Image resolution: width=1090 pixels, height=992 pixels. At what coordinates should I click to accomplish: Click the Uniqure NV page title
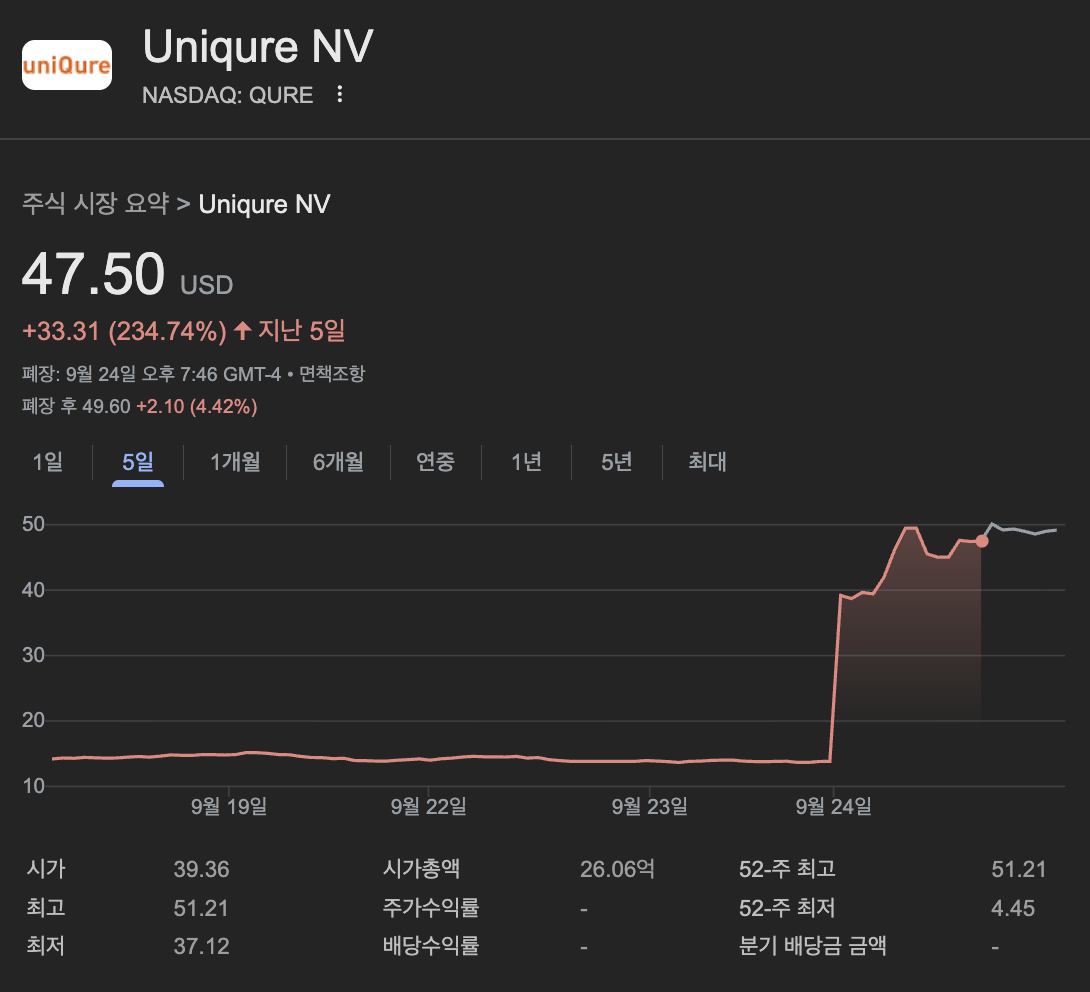[x=258, y=47]
